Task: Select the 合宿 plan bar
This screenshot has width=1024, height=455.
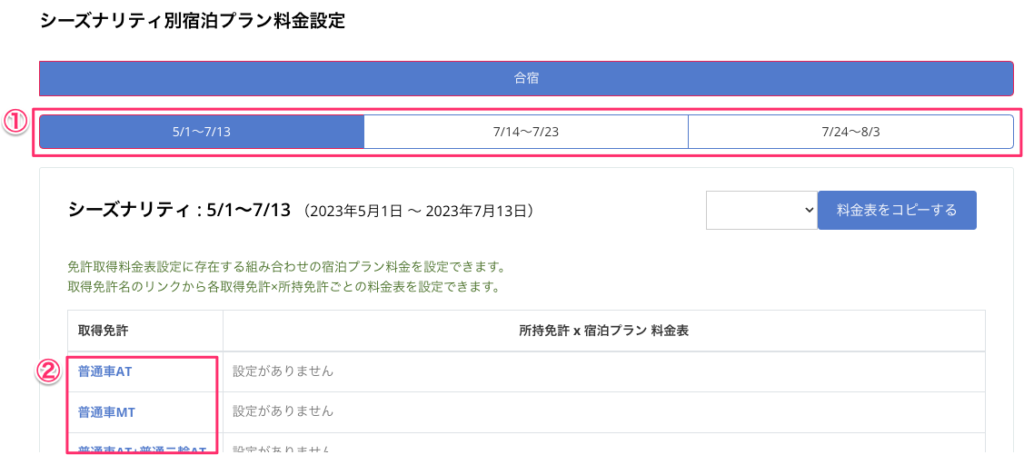Action: pos(527,78)
